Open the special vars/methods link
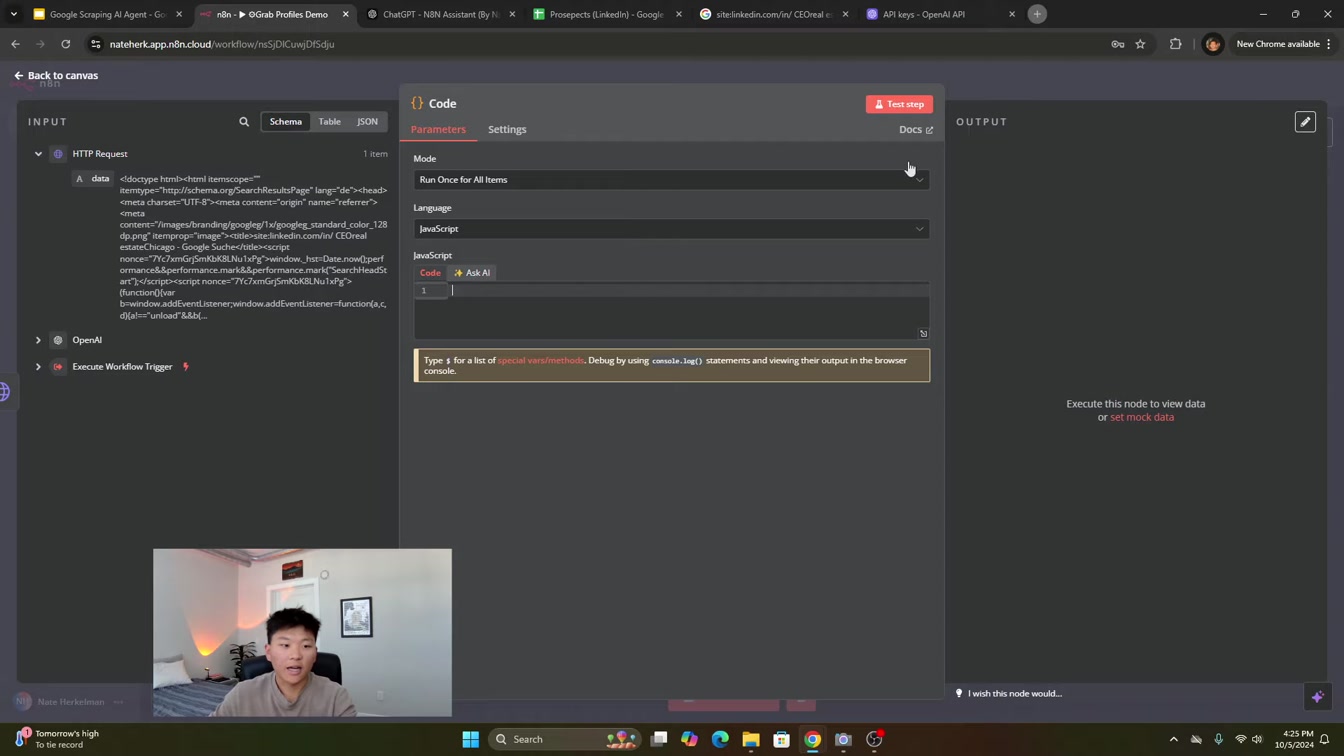1344x756 pixels. coord(540,360)
